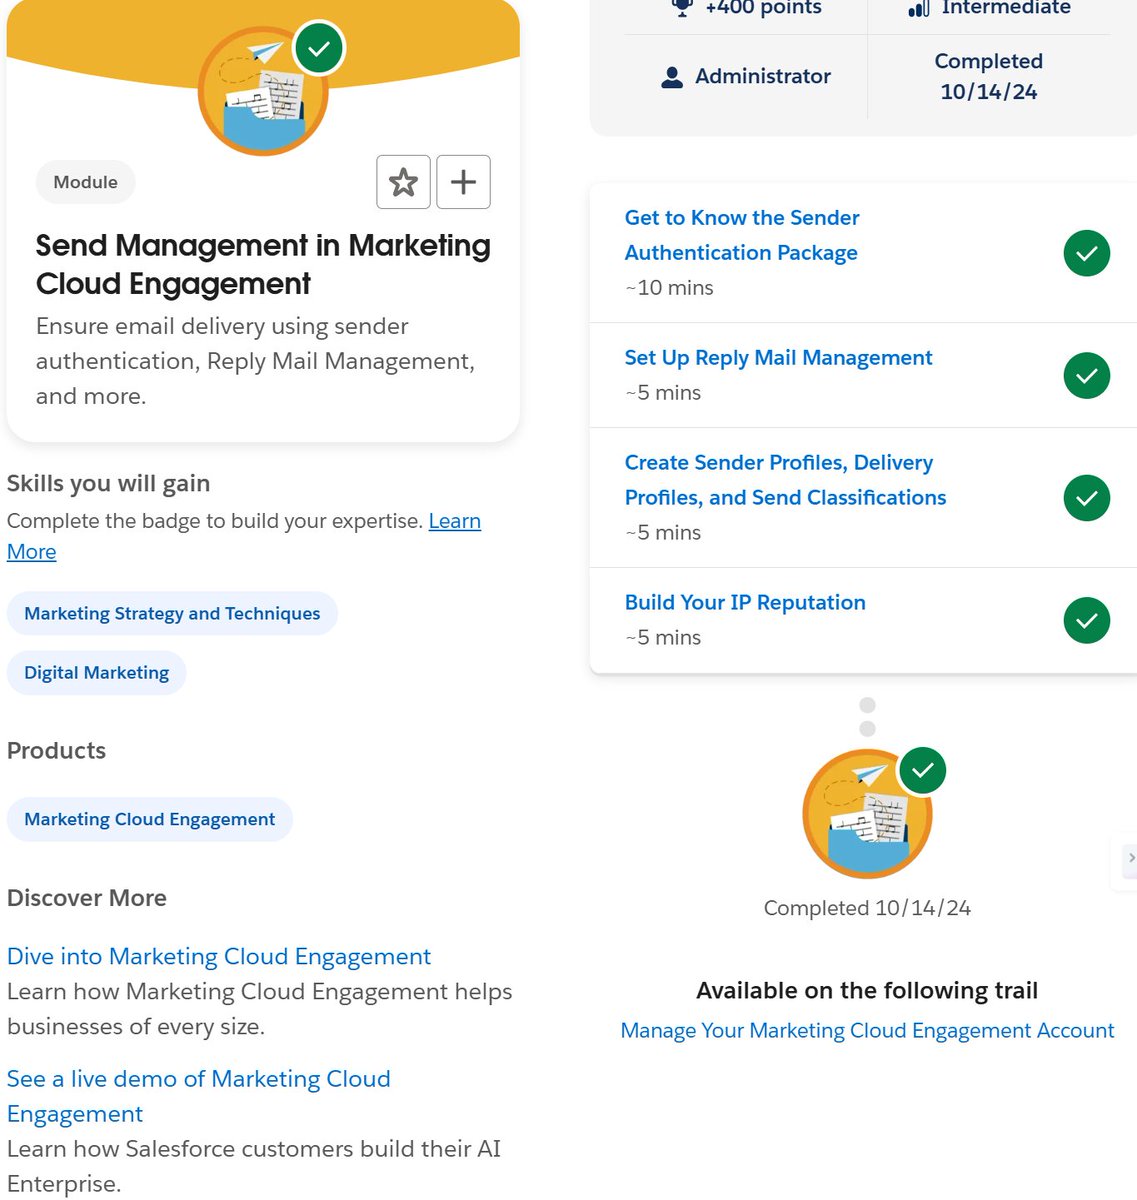1137x1200 pixels.
Task: Click checkmark beside Get to Know Sender Authentication
Action: tap(1087, 253)
